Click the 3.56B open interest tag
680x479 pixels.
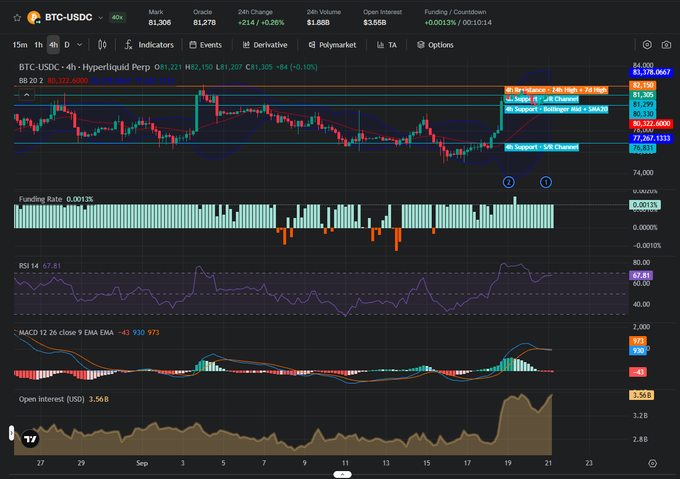tap(641, 395)
